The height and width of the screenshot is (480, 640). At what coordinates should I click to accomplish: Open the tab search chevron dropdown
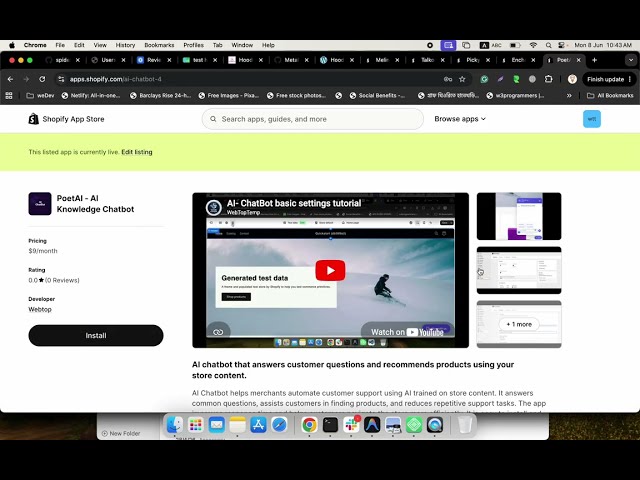(631, 60)
